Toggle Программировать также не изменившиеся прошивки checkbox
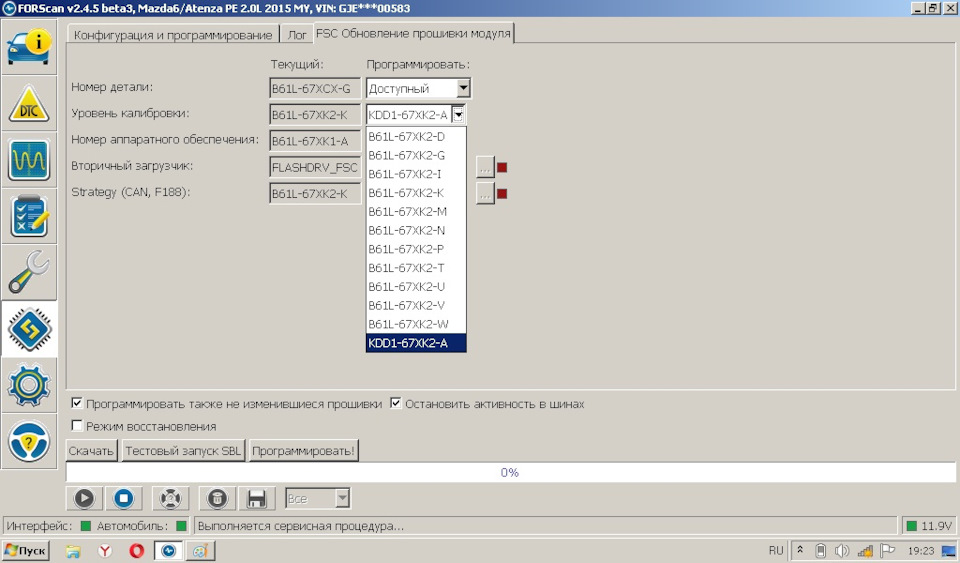Screen dimensions: 960x563 (x=77, y=403)
